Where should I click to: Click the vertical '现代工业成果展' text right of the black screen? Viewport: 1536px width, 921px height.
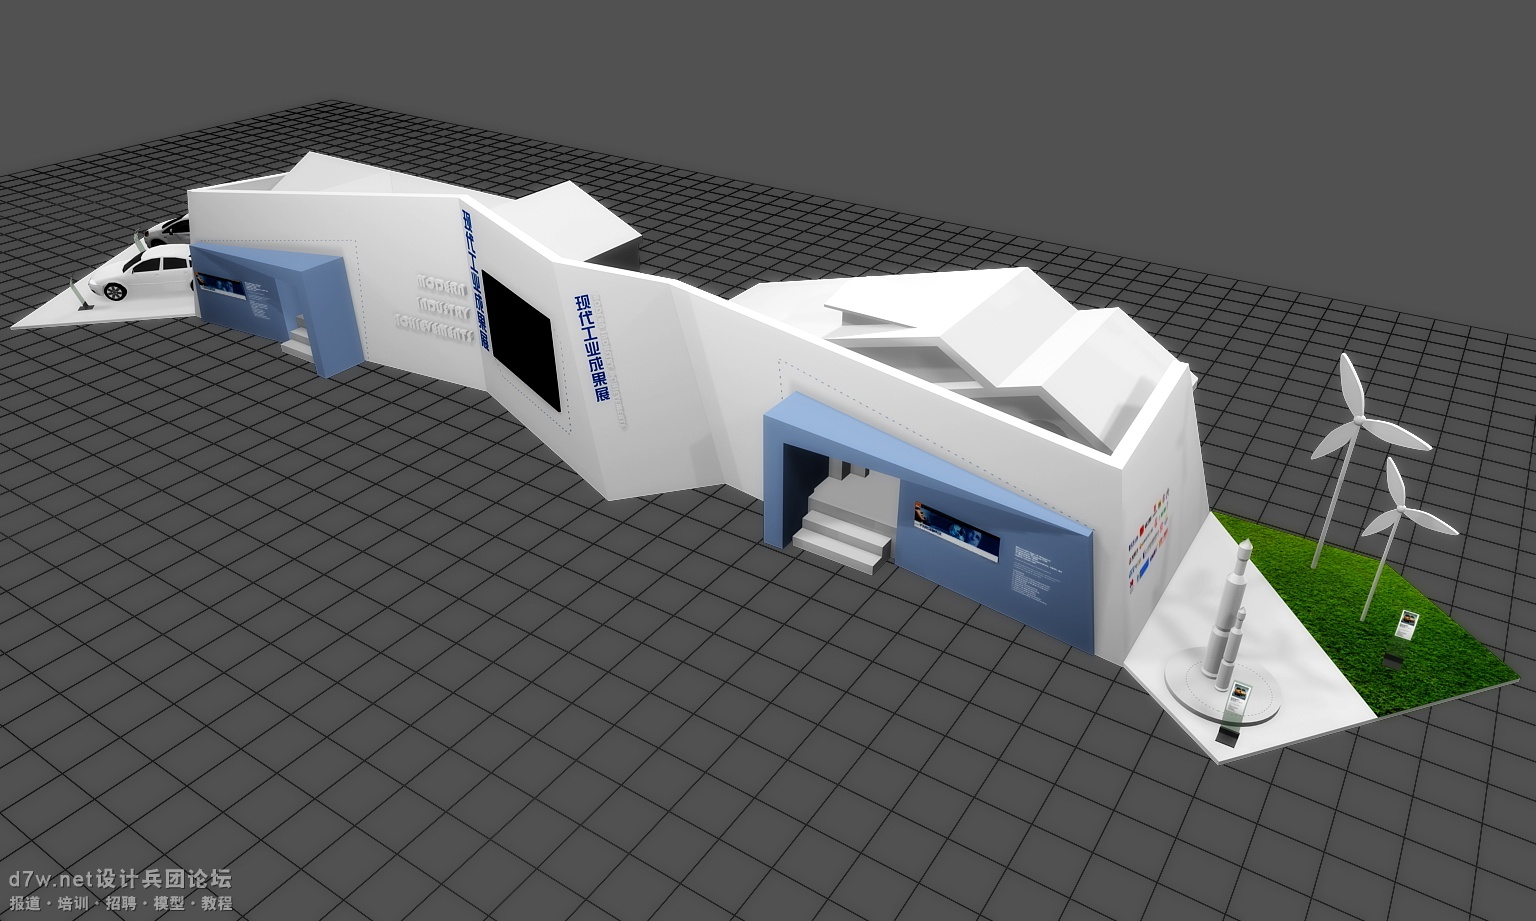pos(591,348)
